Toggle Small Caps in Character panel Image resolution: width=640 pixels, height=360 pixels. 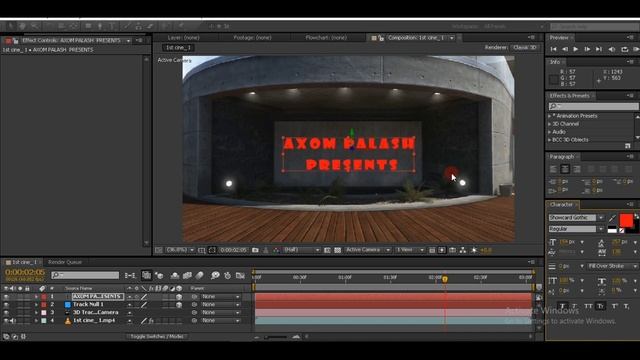pyautogui.click(x=601, y=306)
